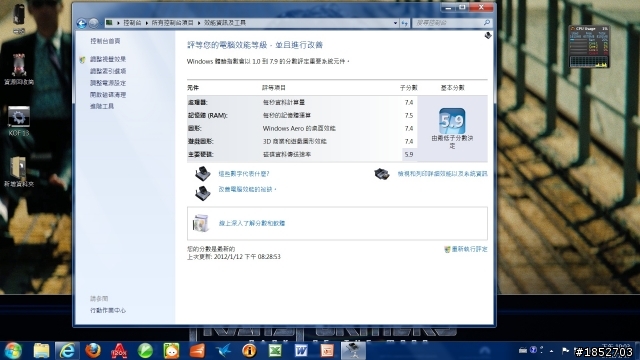640x360 pixels.
Task: Open Windows Explorer from the taskbar
Action: tap(41, 351)
